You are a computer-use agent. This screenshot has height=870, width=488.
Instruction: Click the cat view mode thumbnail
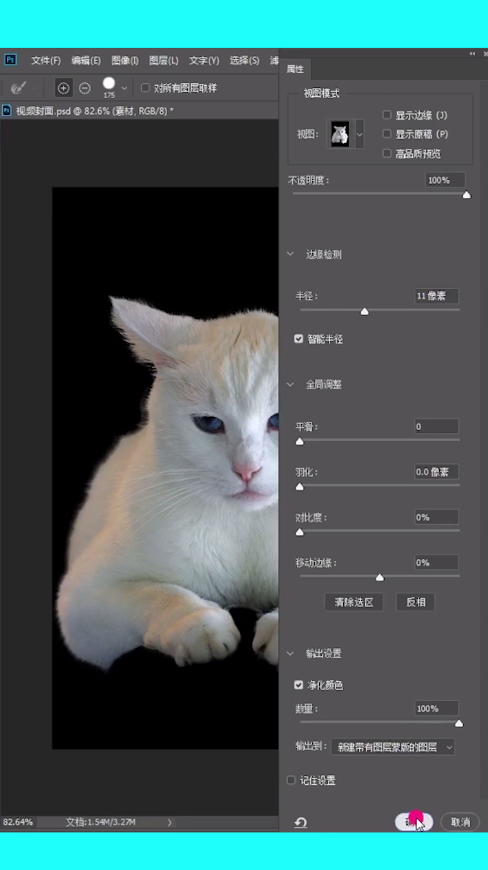coord(340,134)
